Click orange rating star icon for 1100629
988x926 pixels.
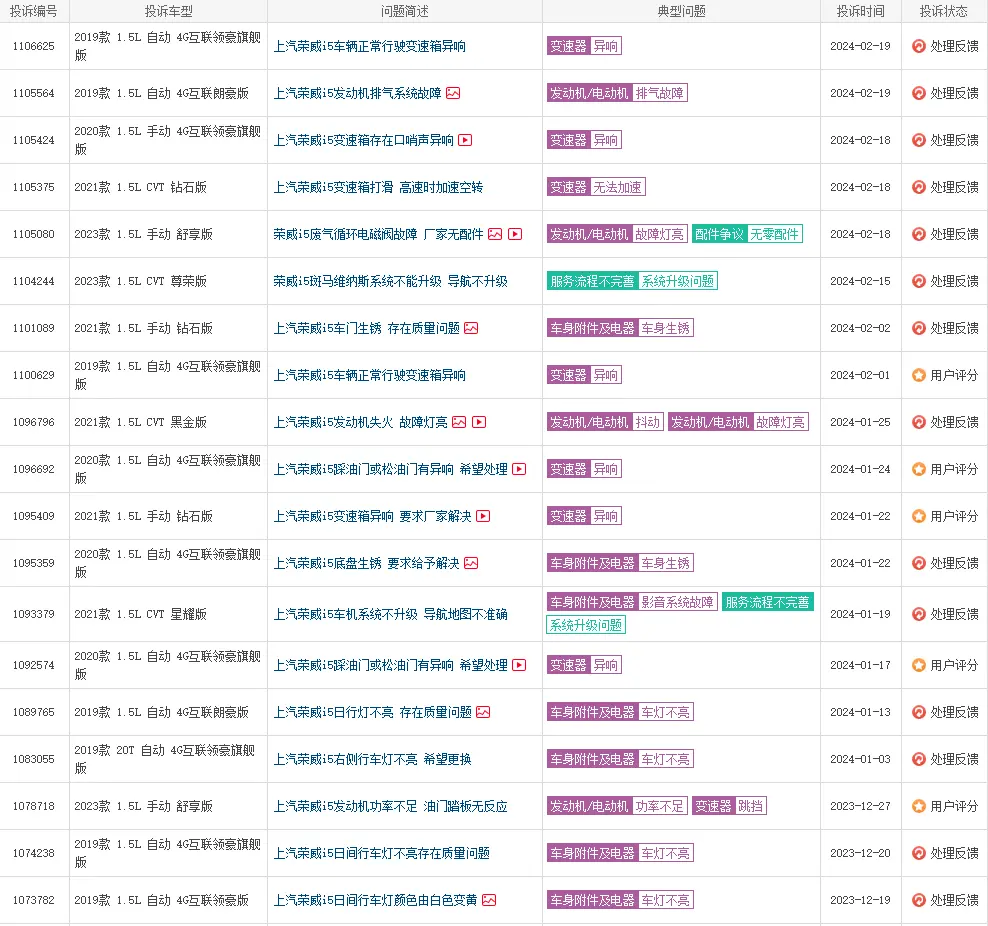click(919, 375)
